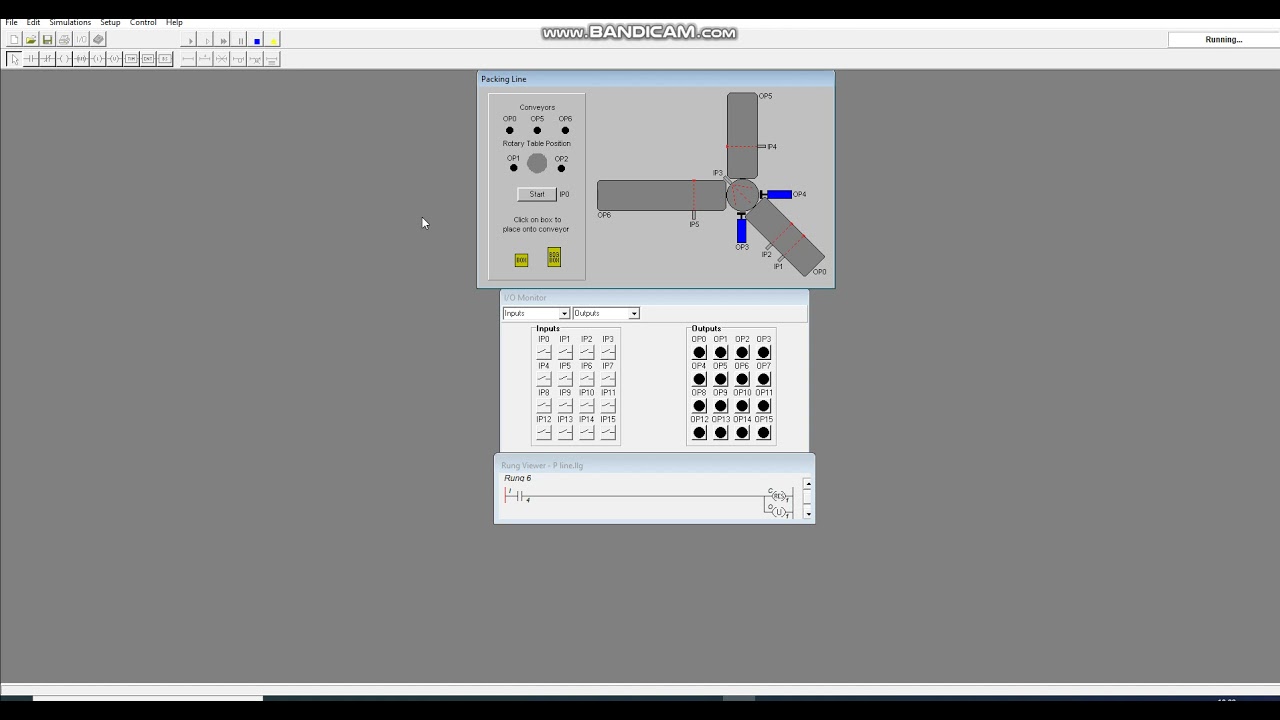Click the delete link (crossed) icon
Image resolution: width=1280 pixels, height=720 pixels.
coord(221,59)
